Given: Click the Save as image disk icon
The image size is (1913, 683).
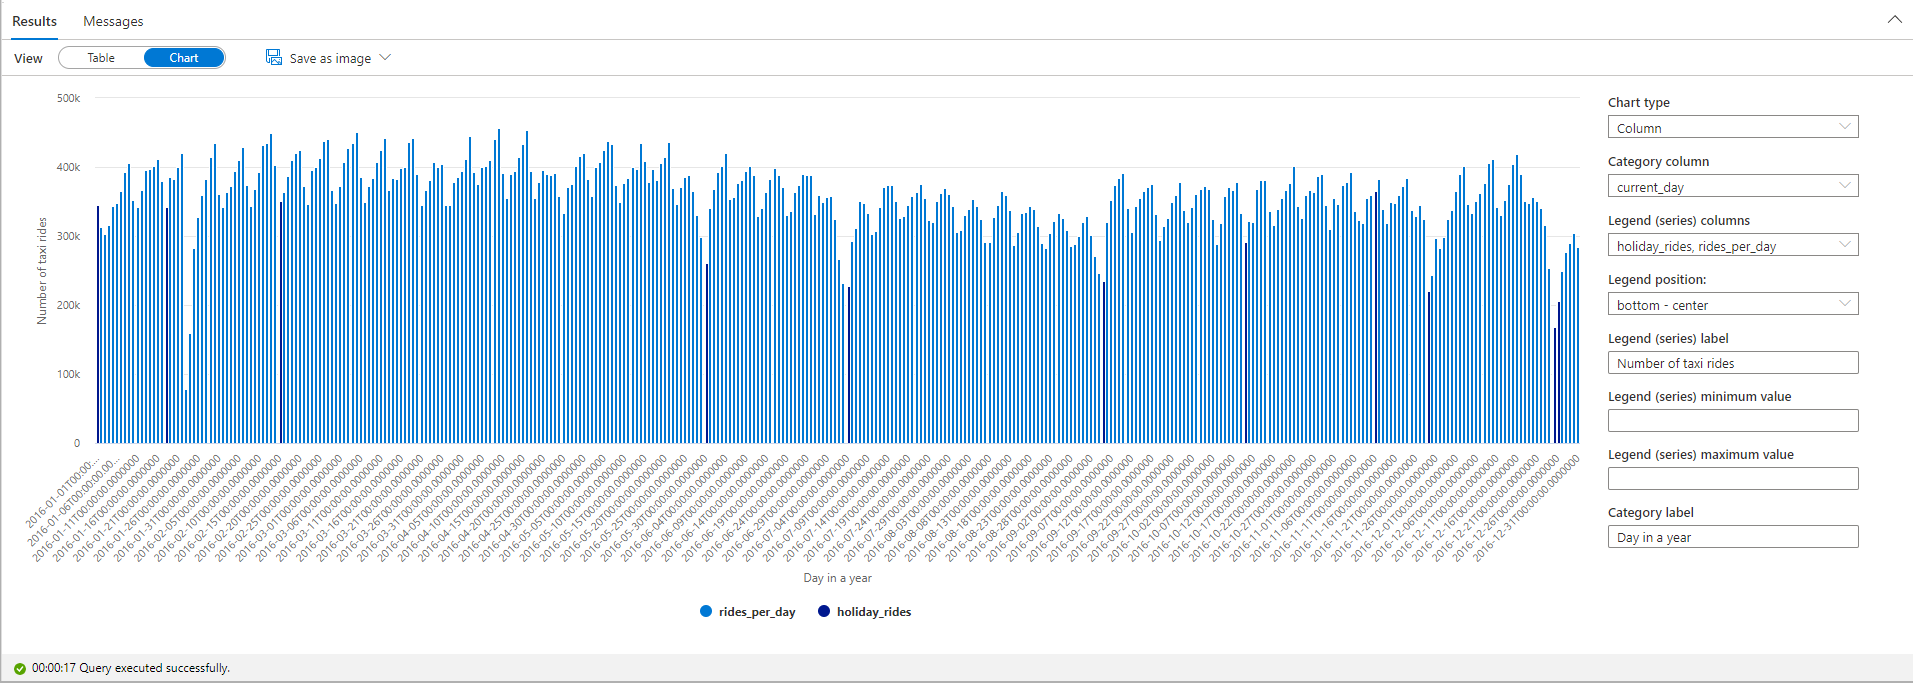Looking at the screenshot, I should pyautogui.click(x=273, y=58).
